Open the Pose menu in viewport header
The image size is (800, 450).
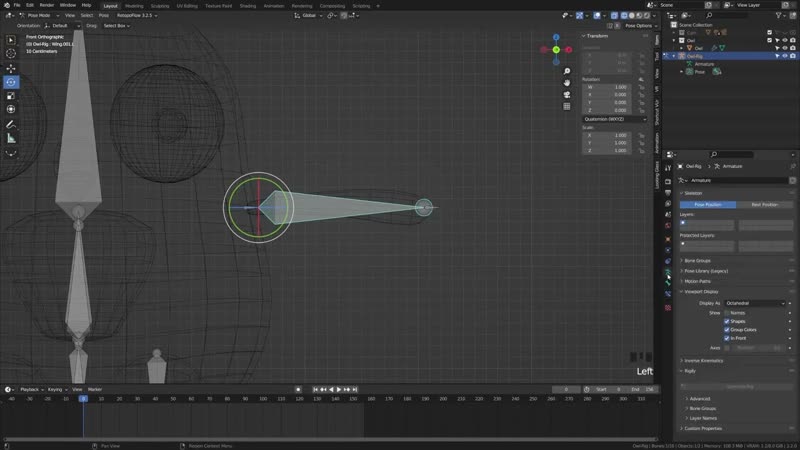104,15
